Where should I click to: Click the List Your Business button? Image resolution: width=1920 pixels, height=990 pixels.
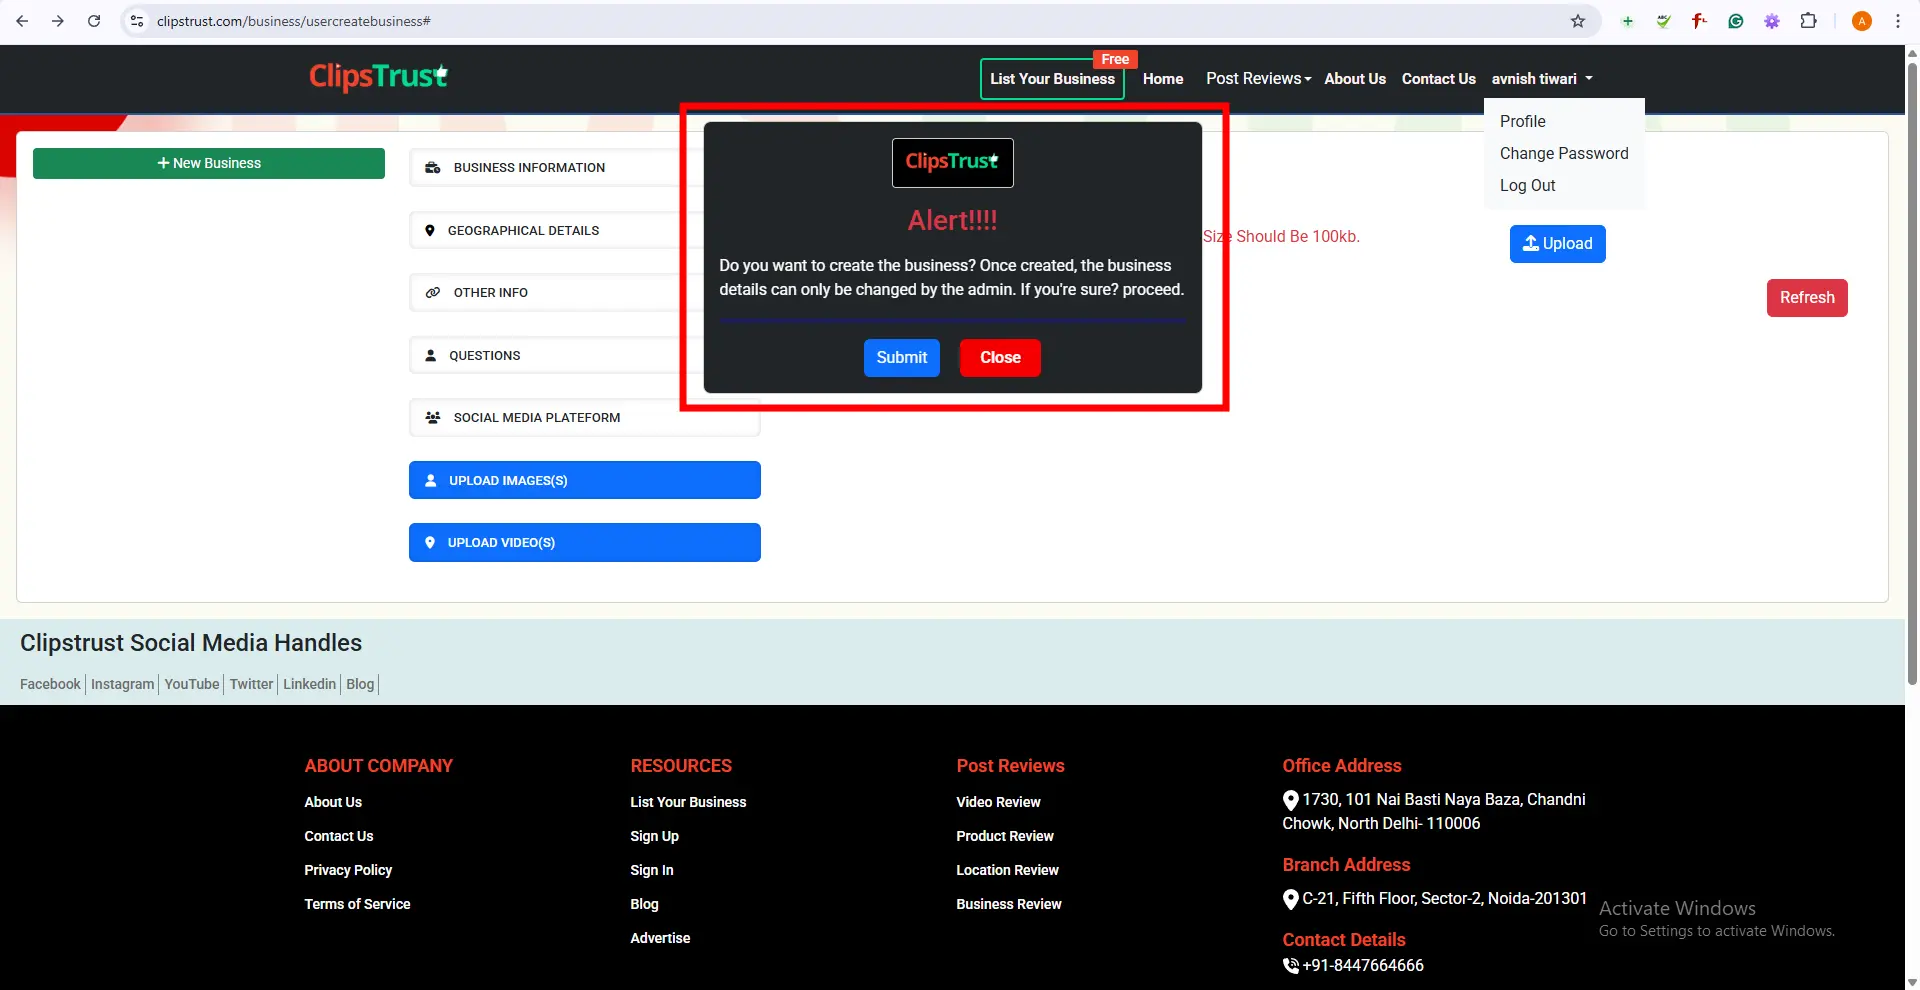coord(1052,79)
